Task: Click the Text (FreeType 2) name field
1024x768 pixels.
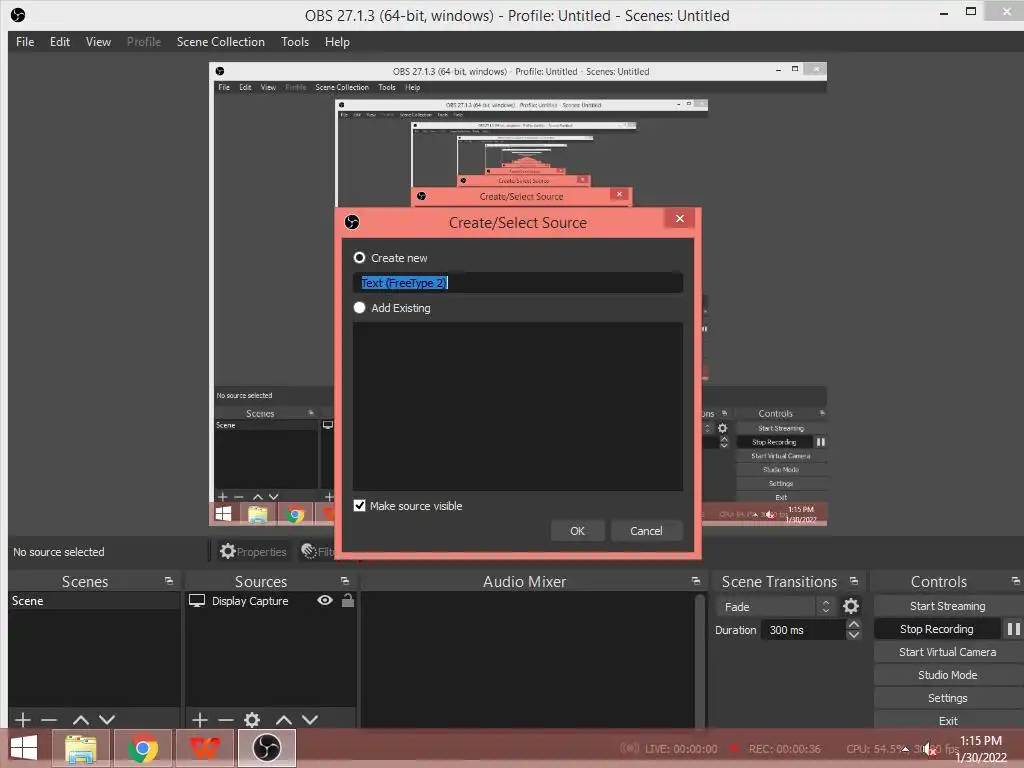Action: [517, 283]
